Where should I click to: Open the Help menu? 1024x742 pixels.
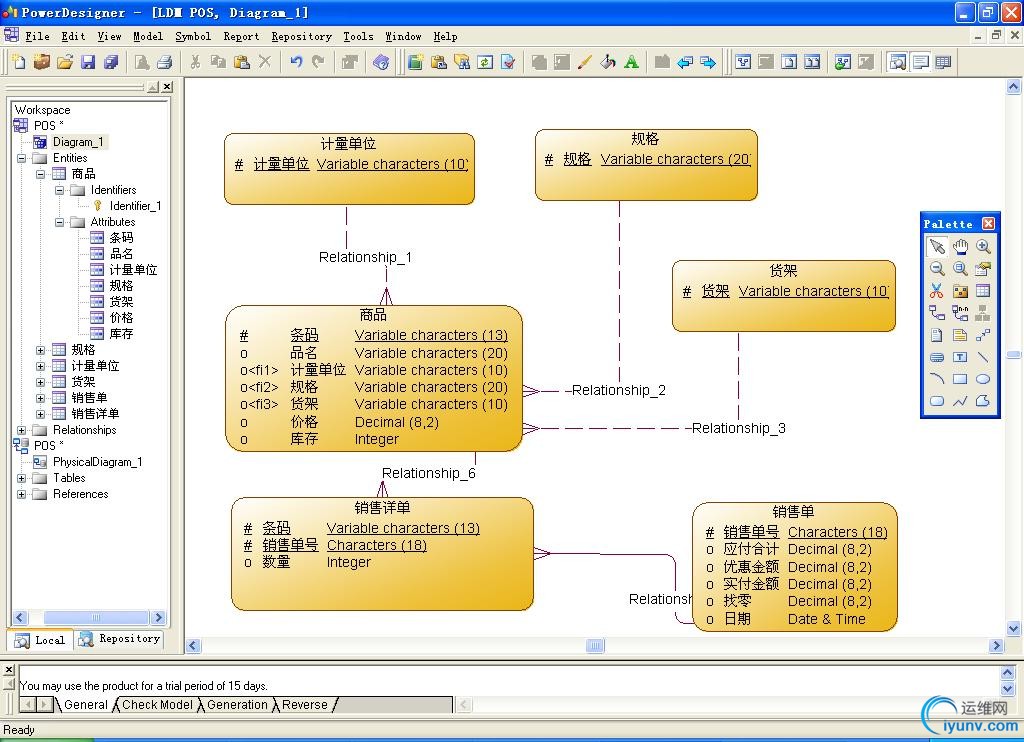(445, 37)
